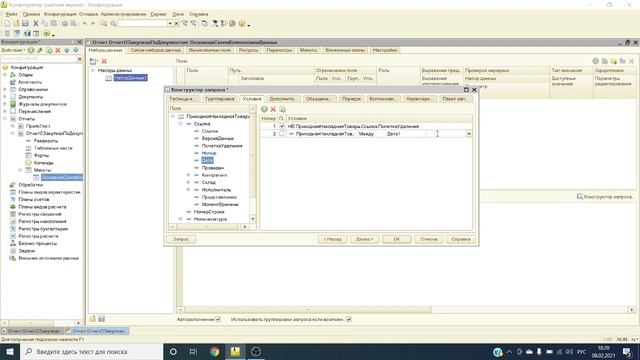The height and width of the screenshot is (360, 640).
Task: Open the toolbar search box dropdown arrow
Action: click(170, 24)
